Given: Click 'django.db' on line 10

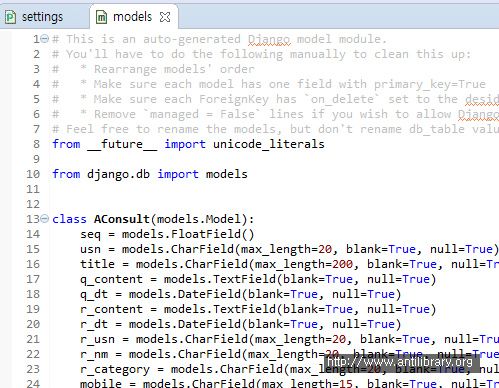Looking at the screenshot, I should pyautogui.click(x=118, y=174).
